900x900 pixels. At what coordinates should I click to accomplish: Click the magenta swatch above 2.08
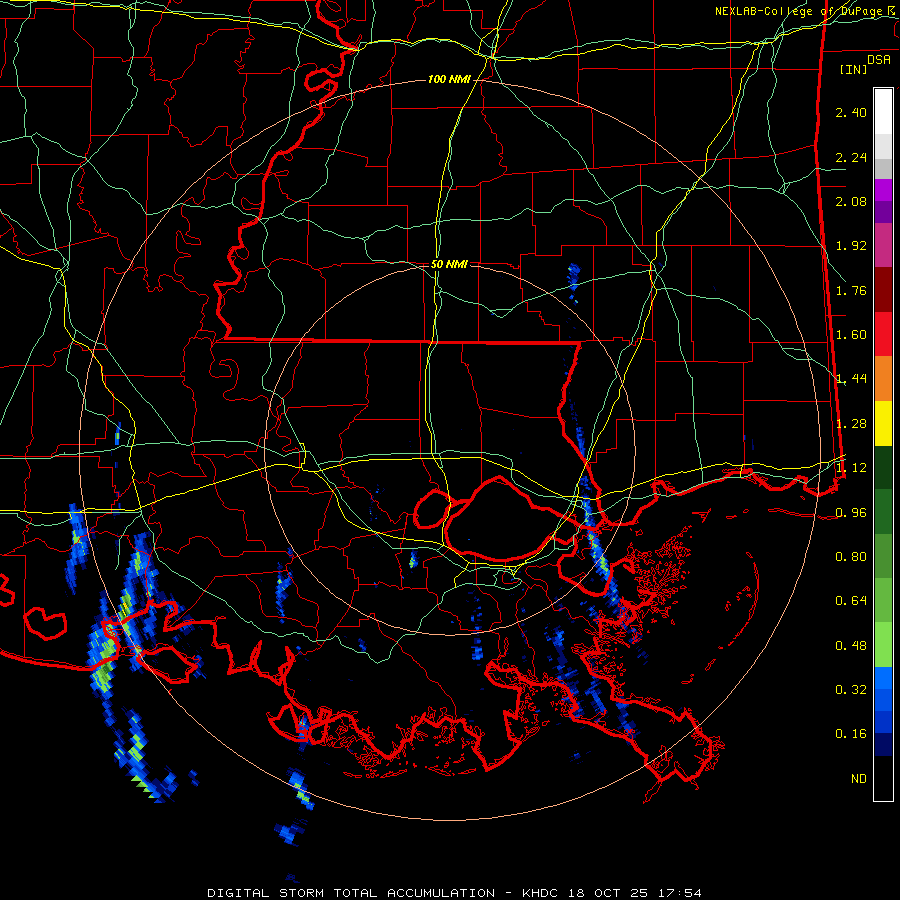(883, 190)
